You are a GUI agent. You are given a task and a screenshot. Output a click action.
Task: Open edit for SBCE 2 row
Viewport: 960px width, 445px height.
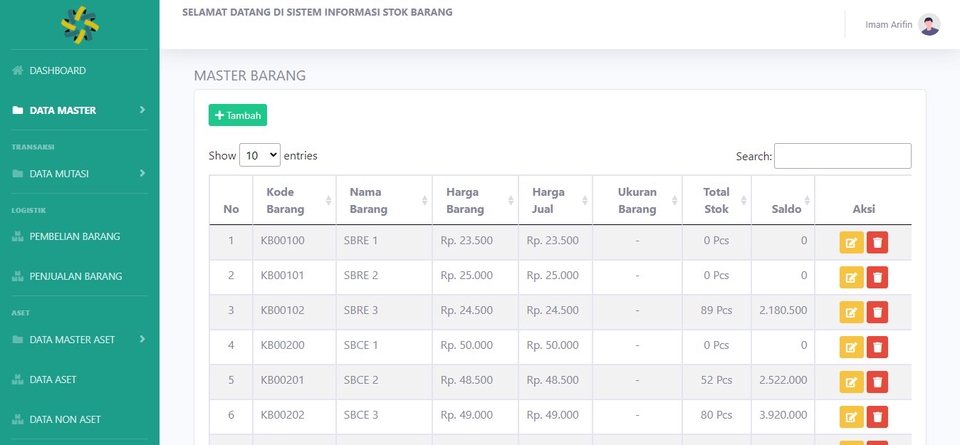[851, 382]
